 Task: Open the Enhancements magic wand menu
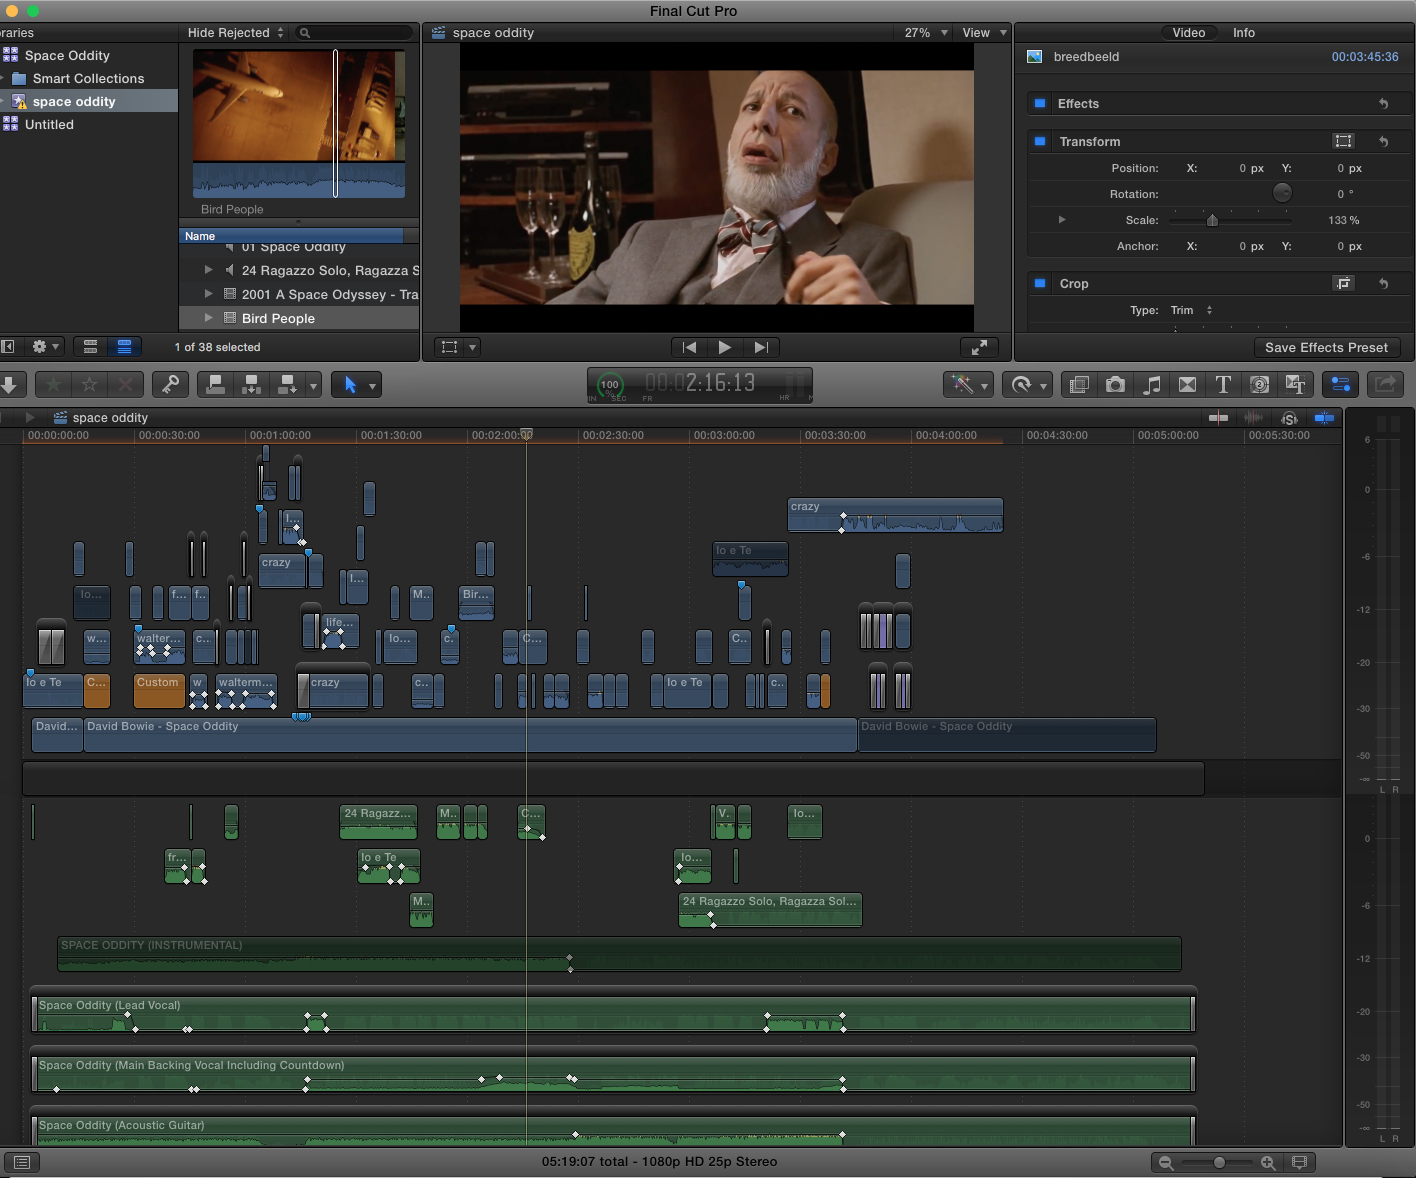968,384
